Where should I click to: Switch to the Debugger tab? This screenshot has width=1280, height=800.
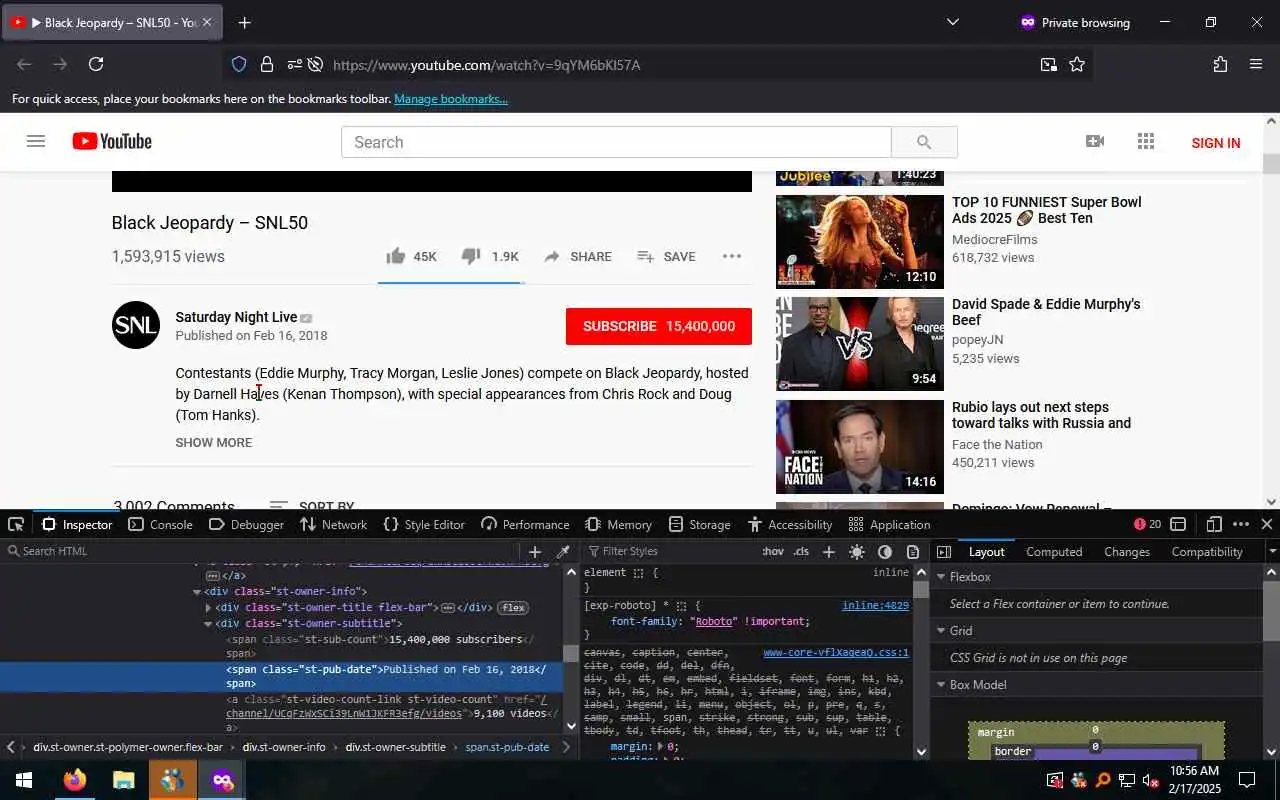click(246, 524)
